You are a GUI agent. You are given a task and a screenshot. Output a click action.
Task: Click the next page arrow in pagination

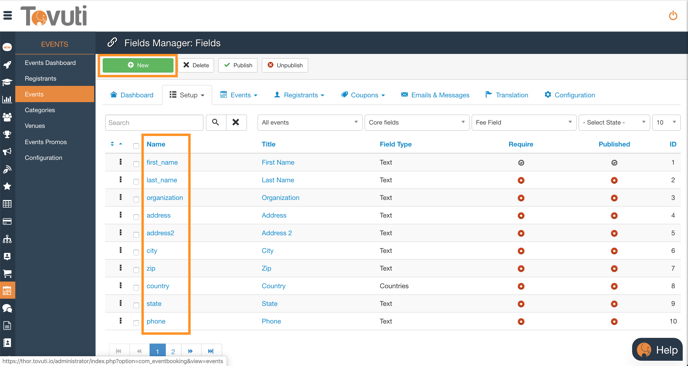pos(190,351)
